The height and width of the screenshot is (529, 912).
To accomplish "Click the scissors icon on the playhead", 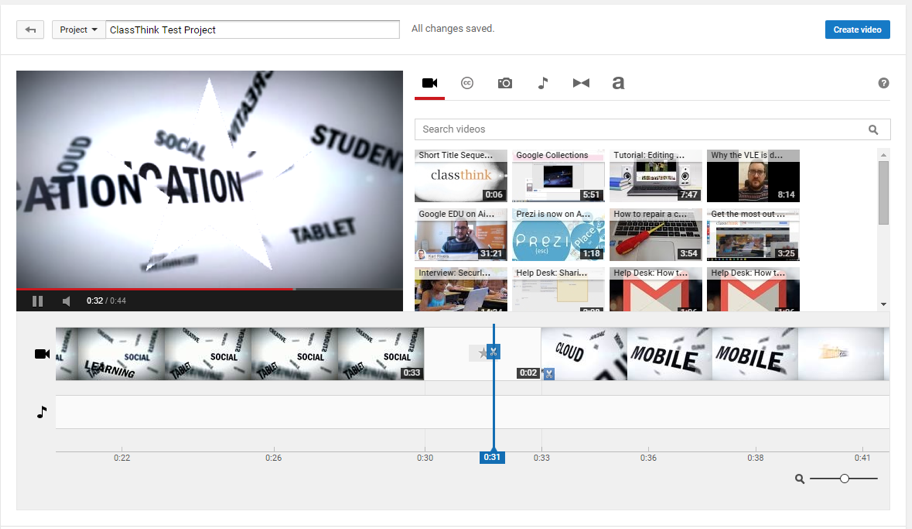I will tap(493, 351).
